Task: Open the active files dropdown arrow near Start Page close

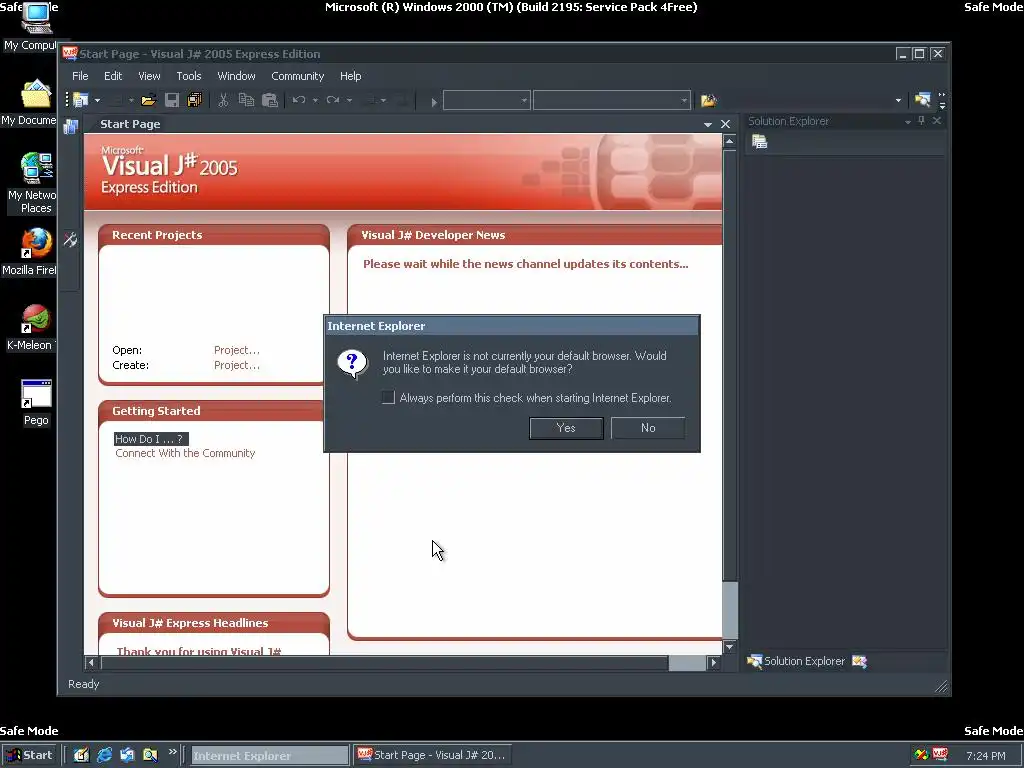Action: tap(708, 124)
